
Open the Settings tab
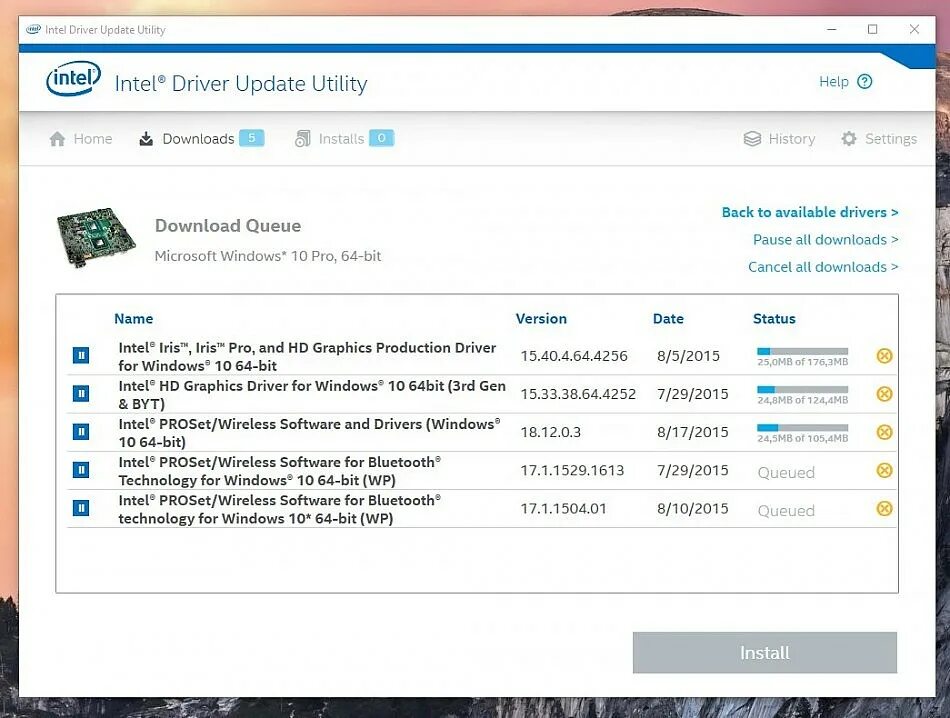point(879,139)
